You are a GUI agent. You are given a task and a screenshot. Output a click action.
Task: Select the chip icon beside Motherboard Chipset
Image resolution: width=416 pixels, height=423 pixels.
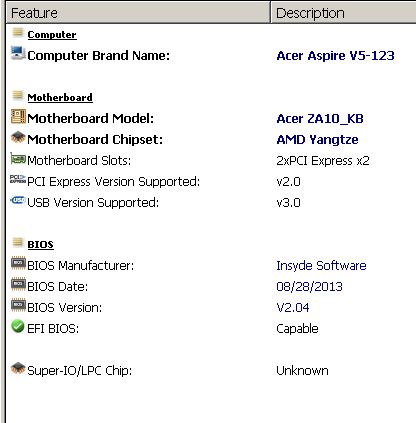(x=18, y=137)
